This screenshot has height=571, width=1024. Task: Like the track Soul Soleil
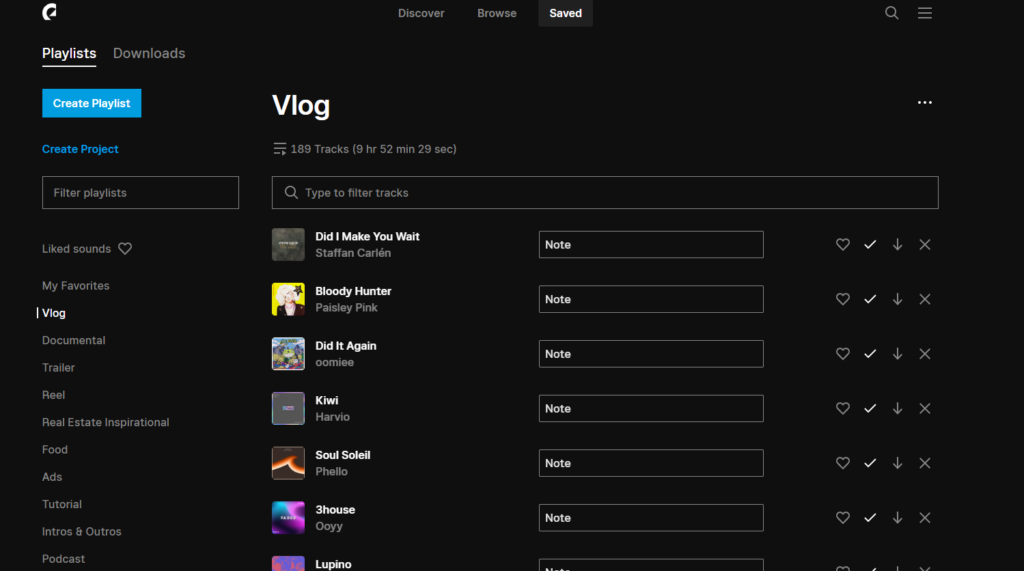coord(842,463)
